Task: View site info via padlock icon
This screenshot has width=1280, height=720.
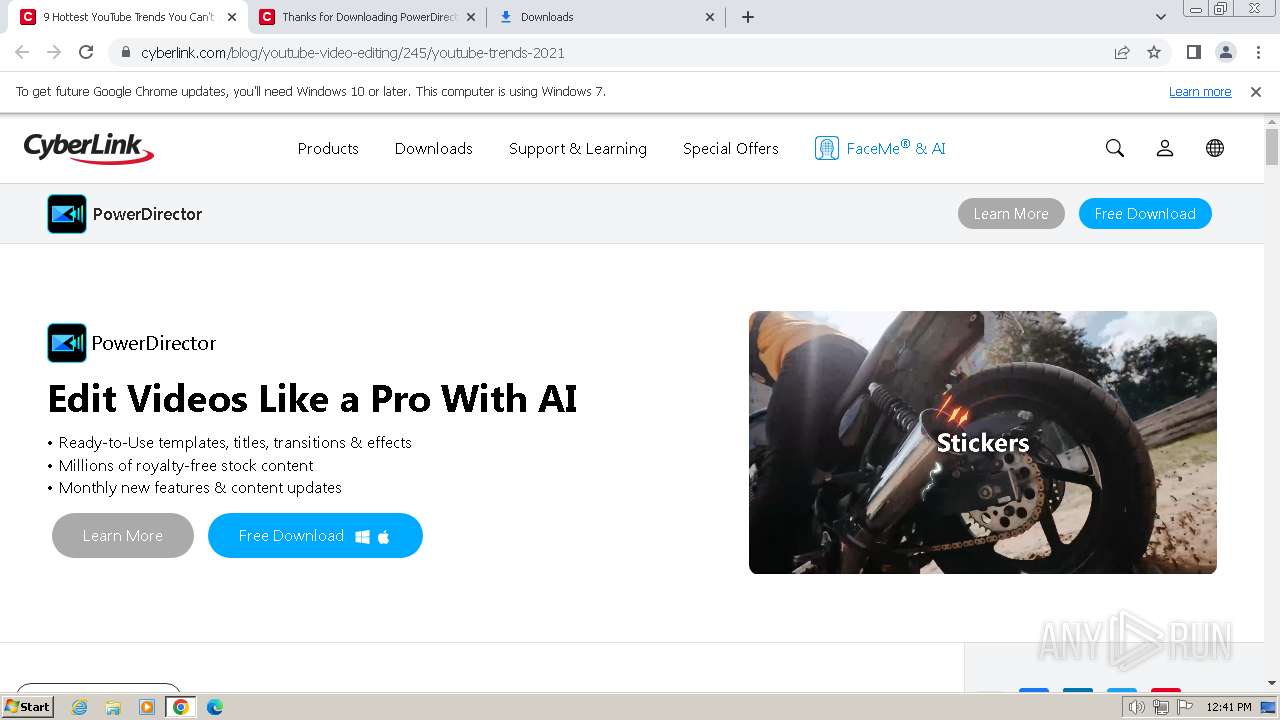Action: [x=126, y=52]
